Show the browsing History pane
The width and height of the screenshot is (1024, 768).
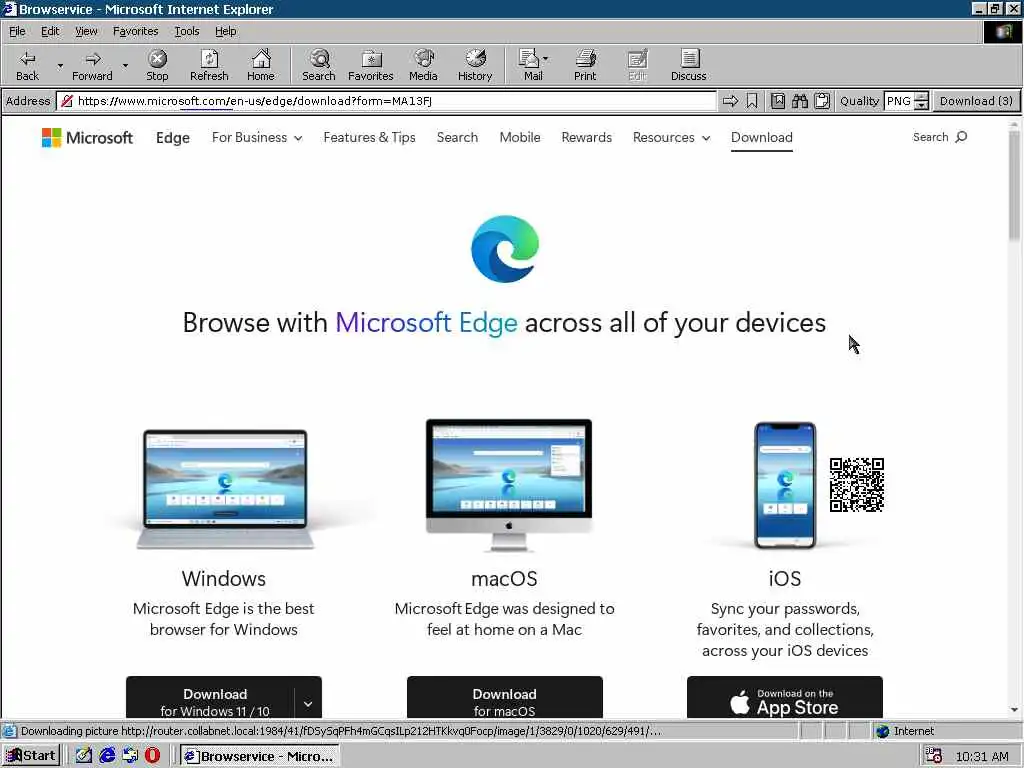pos(475,65)
